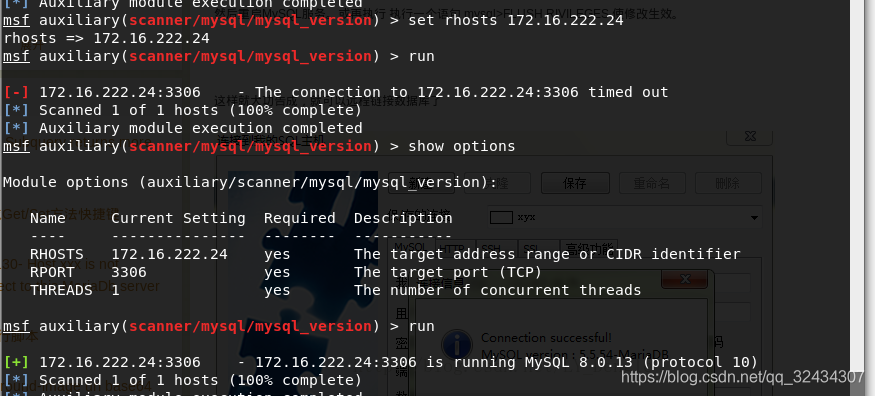Click the 重命名 button
The height and width of the screenshot is (396, 875).
tap(651, 183)
